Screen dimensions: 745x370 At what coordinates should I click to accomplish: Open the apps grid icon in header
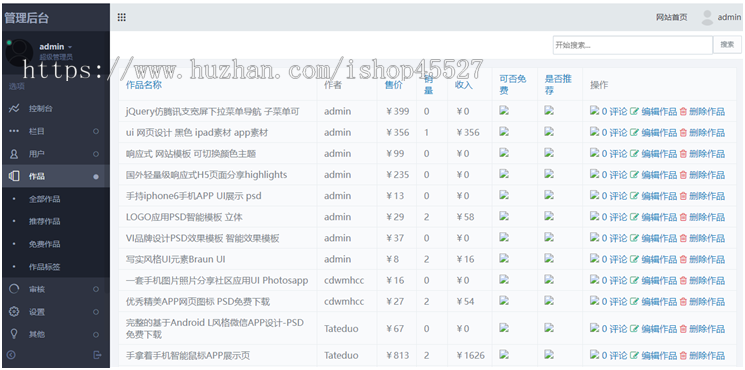click(x=122, y=18)
